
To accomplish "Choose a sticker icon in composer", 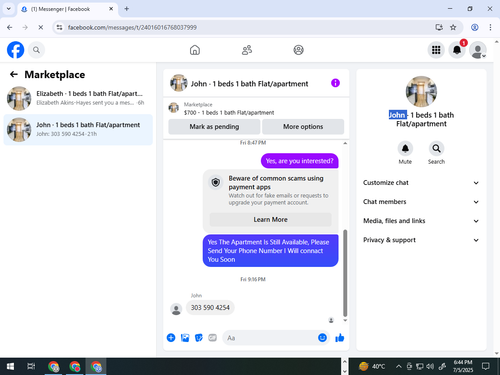I will tap(199, 338).
